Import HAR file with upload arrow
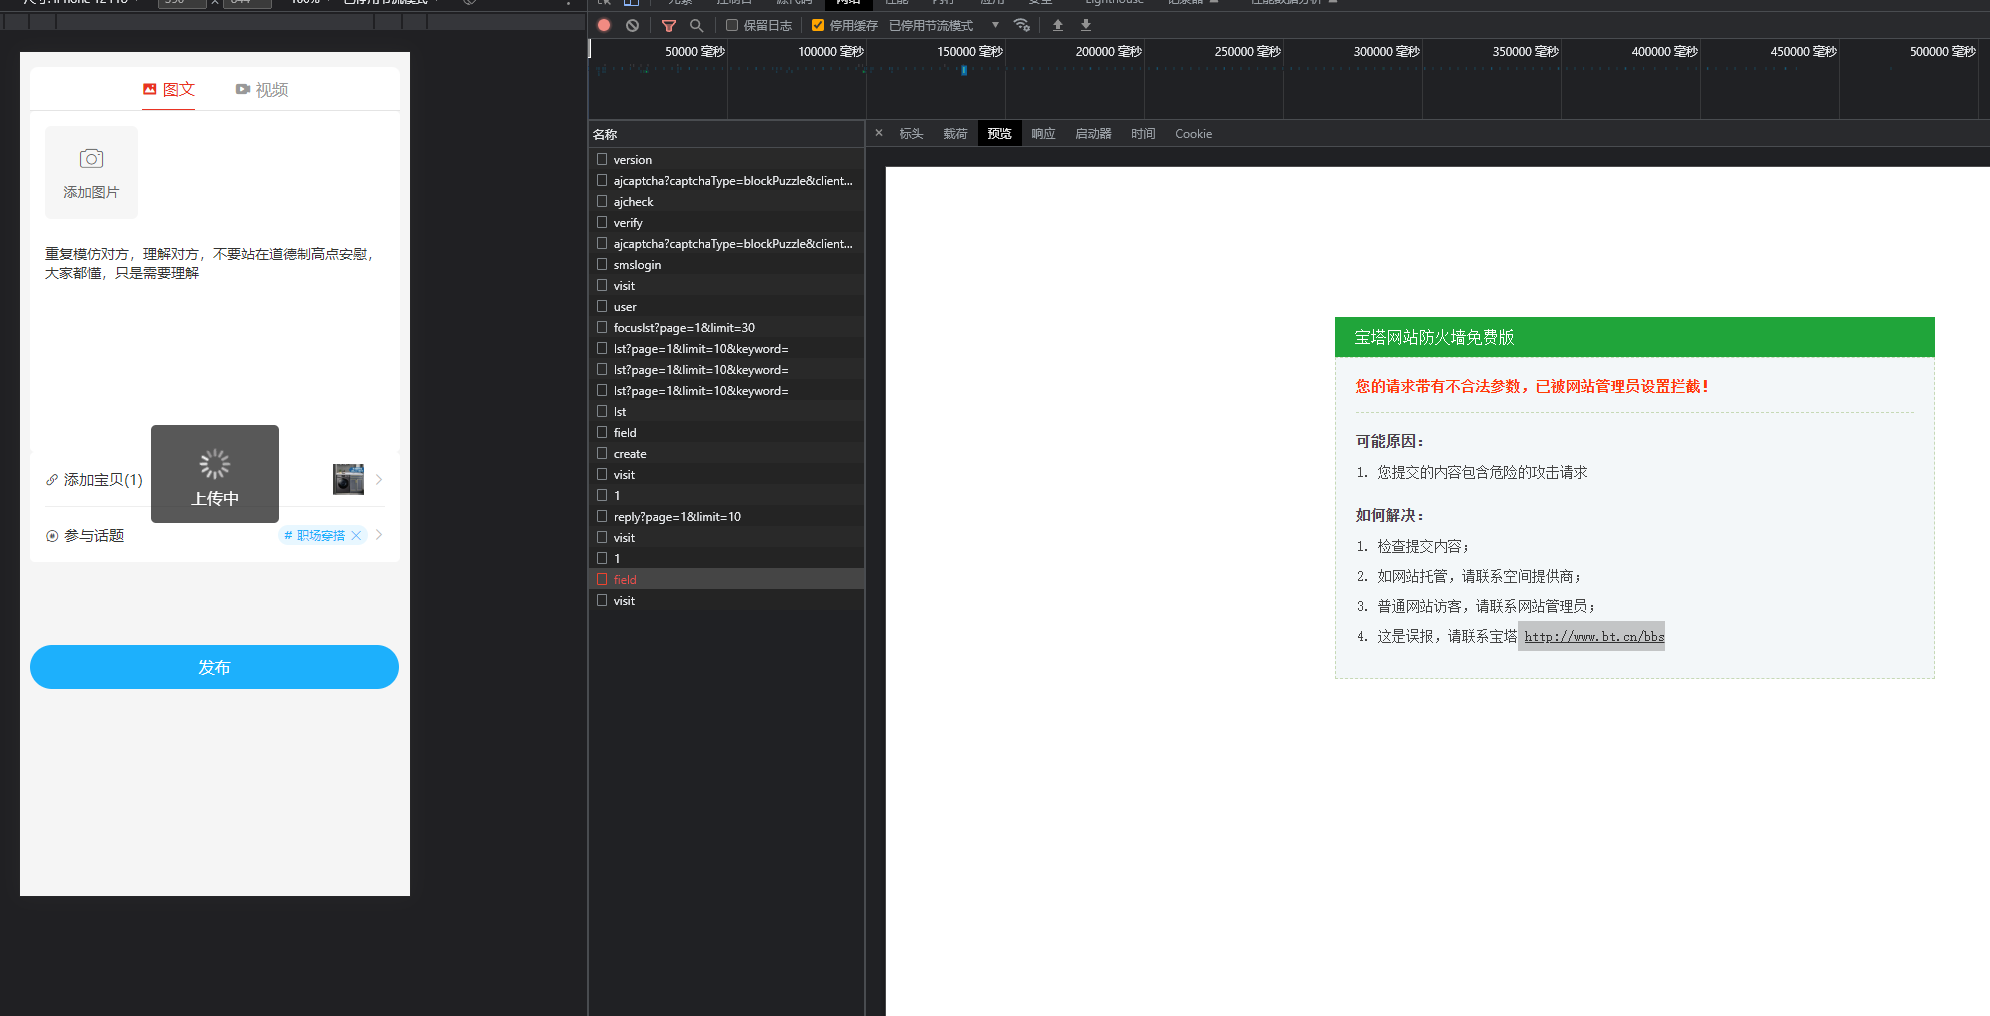This screenshot has width=1990, height=1016. (x=1058, y=25)
